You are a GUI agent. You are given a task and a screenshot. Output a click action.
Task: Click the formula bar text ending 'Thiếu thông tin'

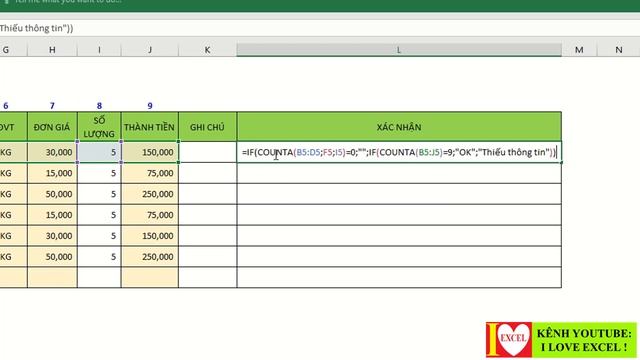pyautogui.click(x=37, y=28)
